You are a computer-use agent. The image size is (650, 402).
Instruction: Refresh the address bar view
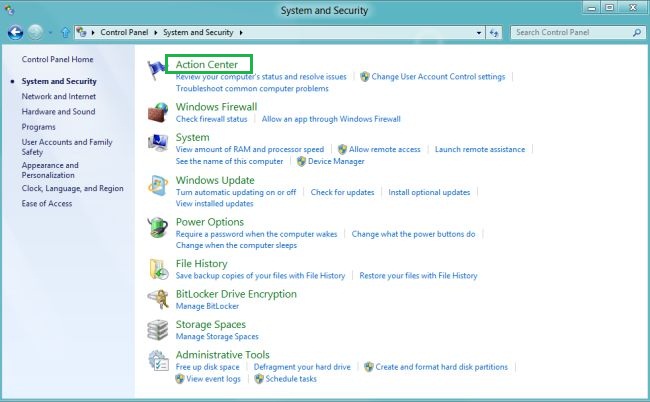(494, 33)
